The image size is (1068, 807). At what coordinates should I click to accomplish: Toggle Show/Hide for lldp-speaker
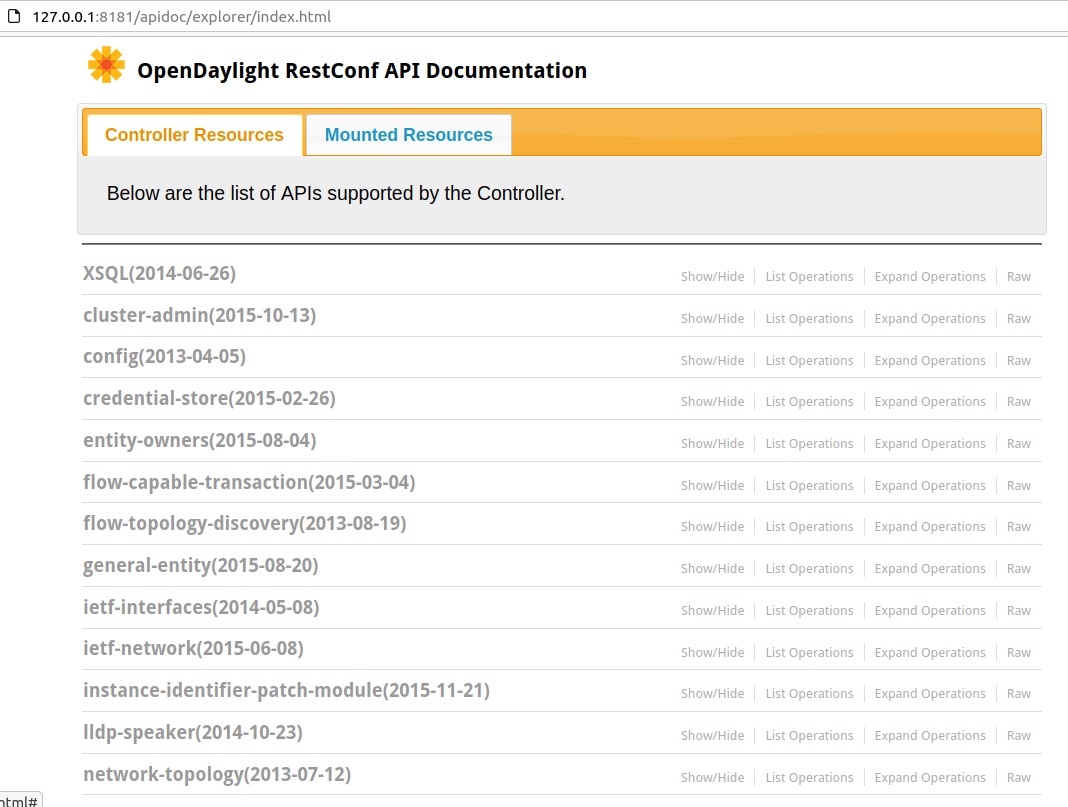pos(712,735)
